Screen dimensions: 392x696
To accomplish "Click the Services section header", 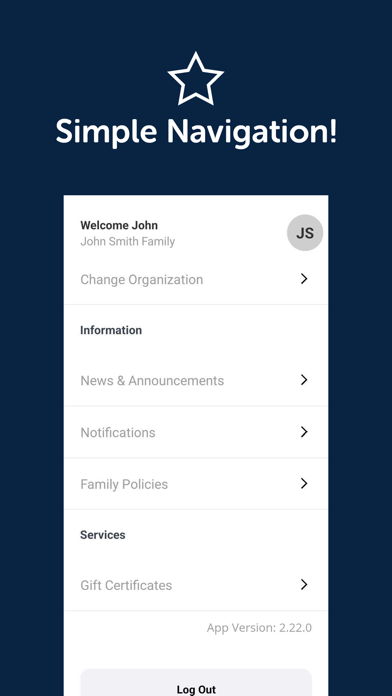I will 103,535.
